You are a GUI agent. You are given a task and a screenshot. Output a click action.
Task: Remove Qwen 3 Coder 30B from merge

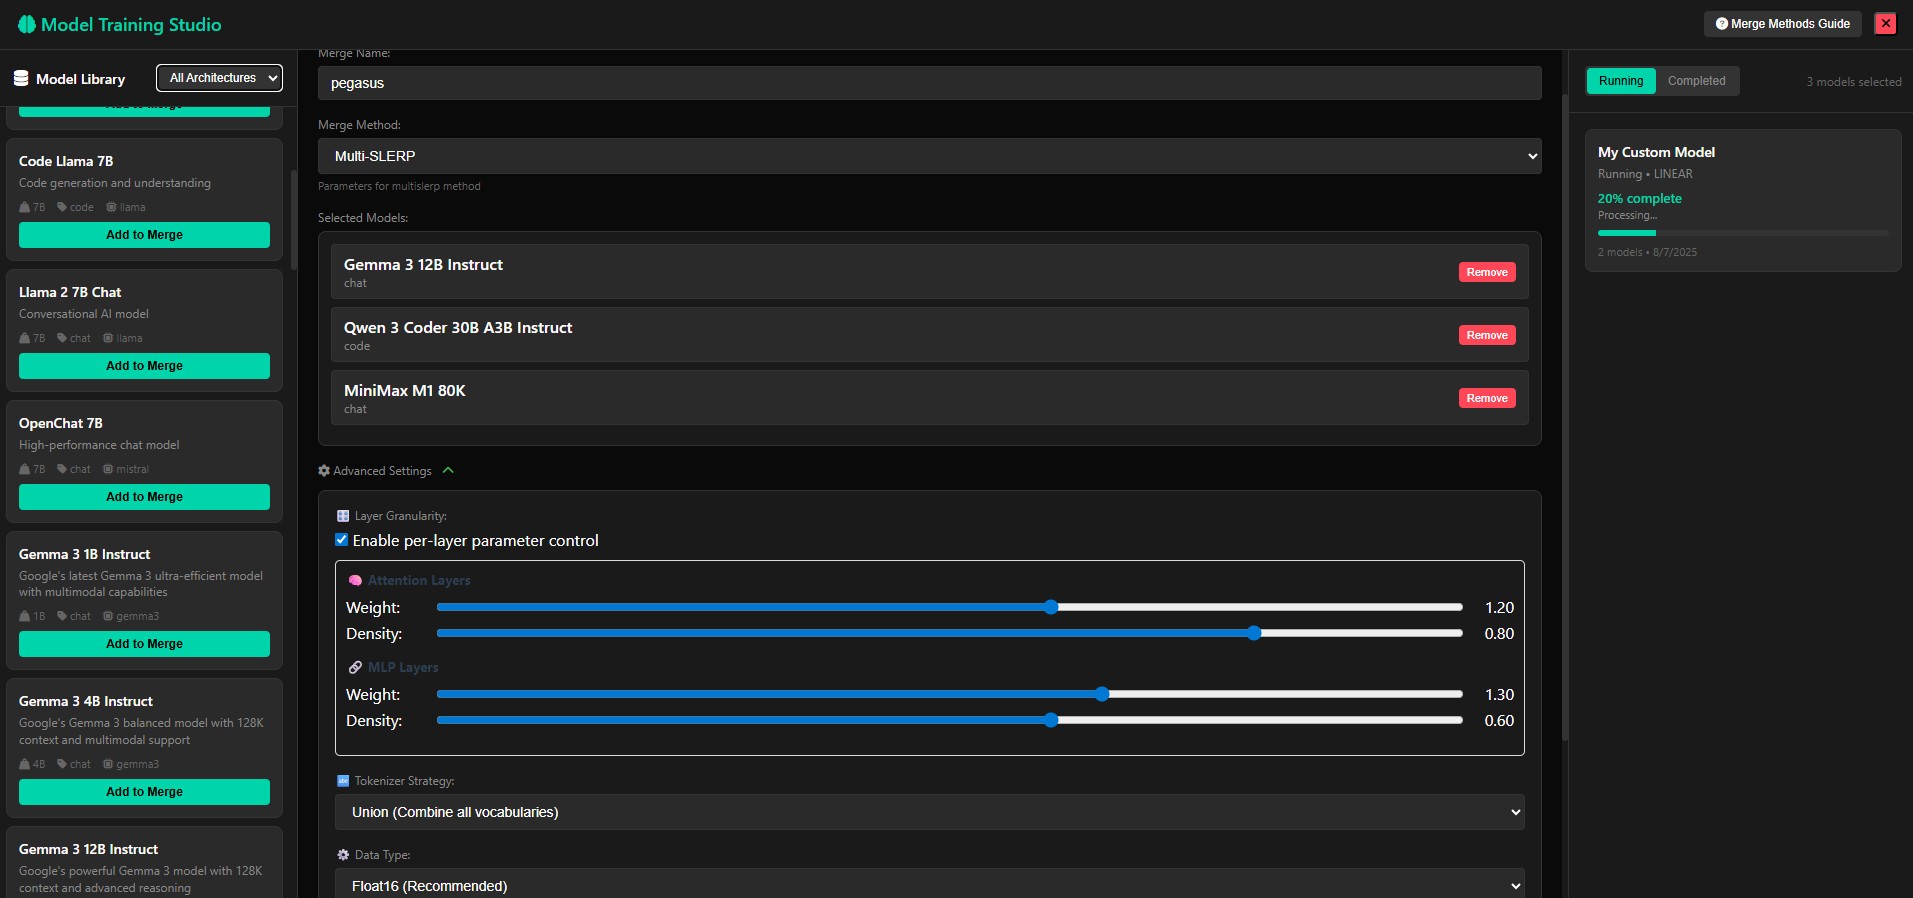coord(1486,335)
